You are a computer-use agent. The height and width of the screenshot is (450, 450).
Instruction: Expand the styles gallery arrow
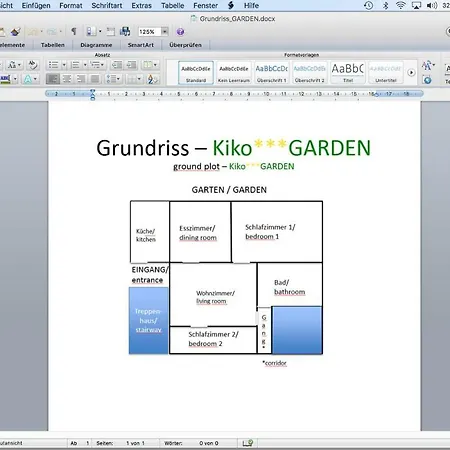click(x=411, y=72)
